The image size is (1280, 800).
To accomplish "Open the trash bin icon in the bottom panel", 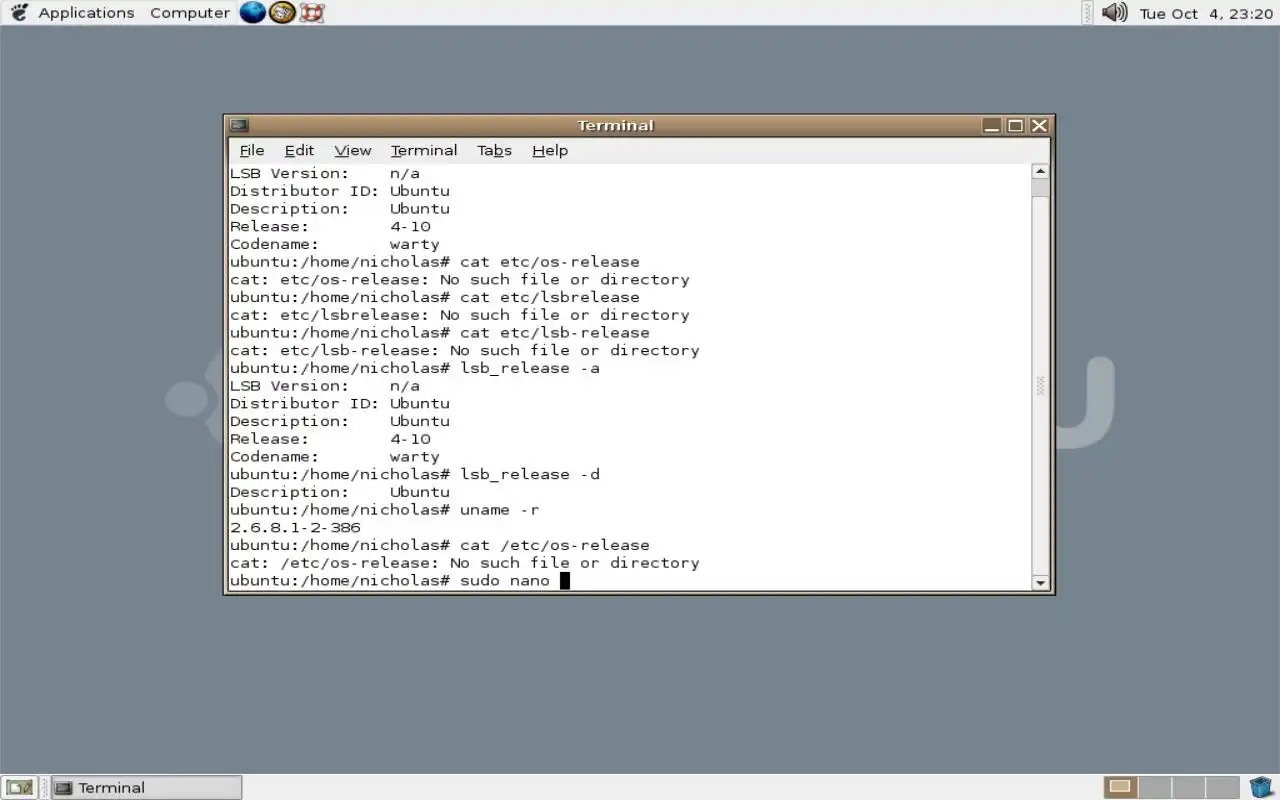I will (x=1260, y=787).
